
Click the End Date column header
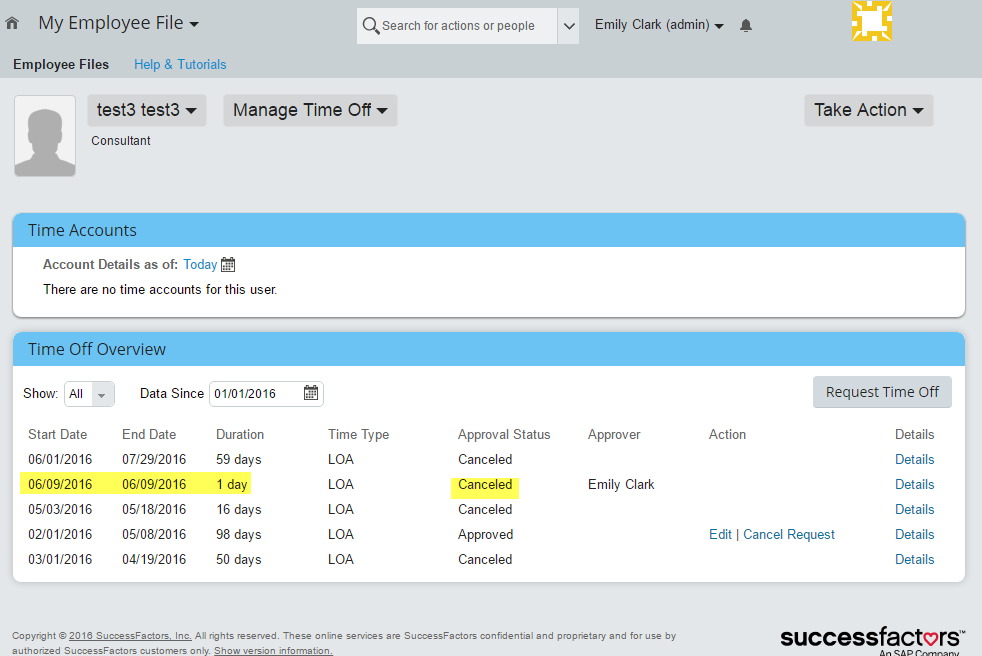[149, 434]
